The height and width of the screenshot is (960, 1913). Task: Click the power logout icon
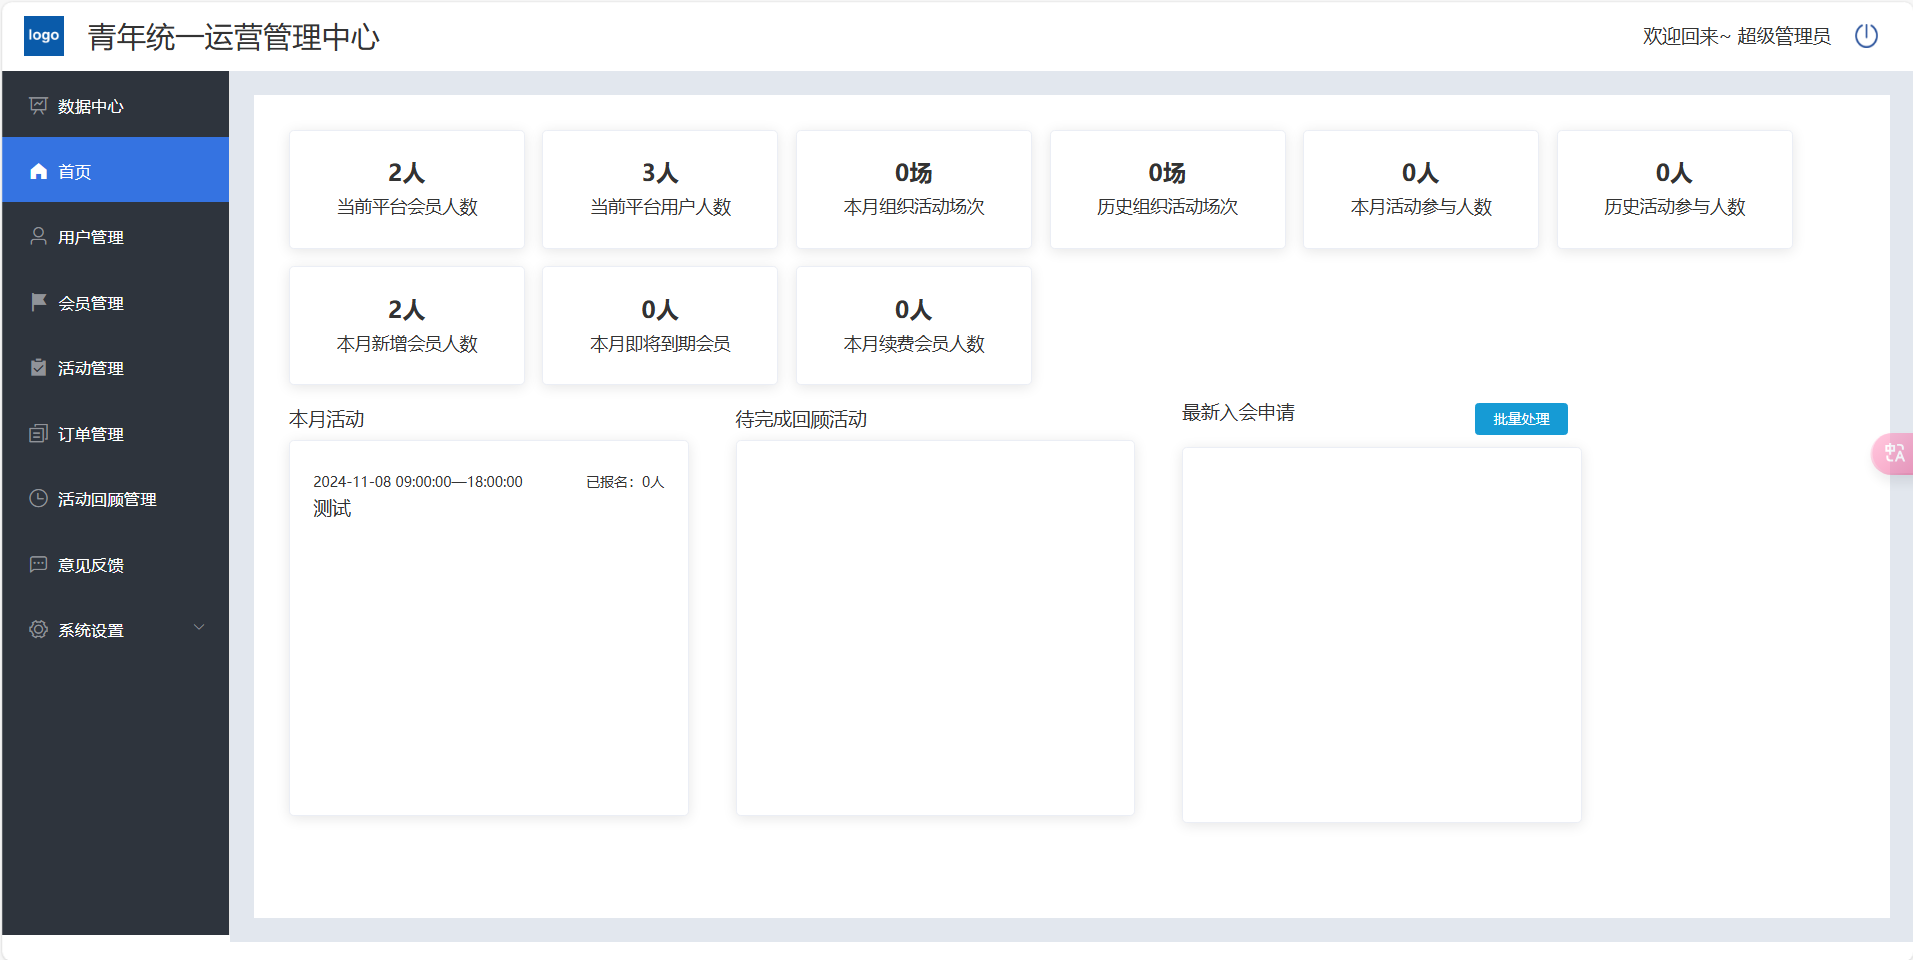pyautogui.click(x=1866, y=36)
